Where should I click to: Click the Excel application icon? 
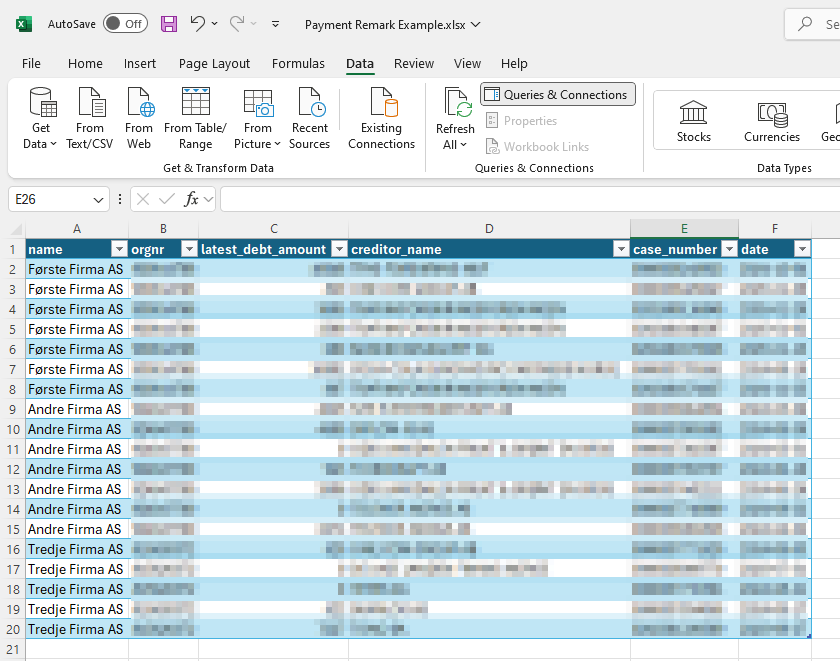[x=24, y=24]
